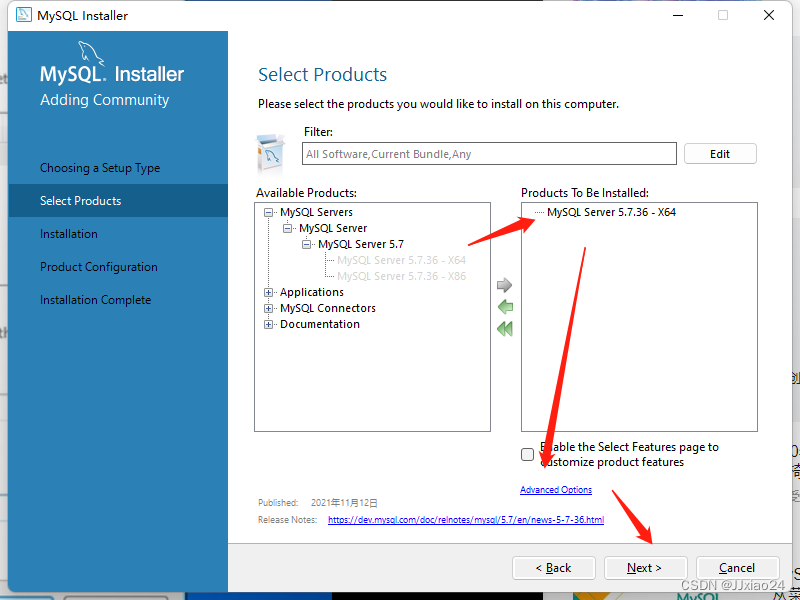Collapse the MySQL Servers tree node
Screen dimensions: 800x600
268,212
